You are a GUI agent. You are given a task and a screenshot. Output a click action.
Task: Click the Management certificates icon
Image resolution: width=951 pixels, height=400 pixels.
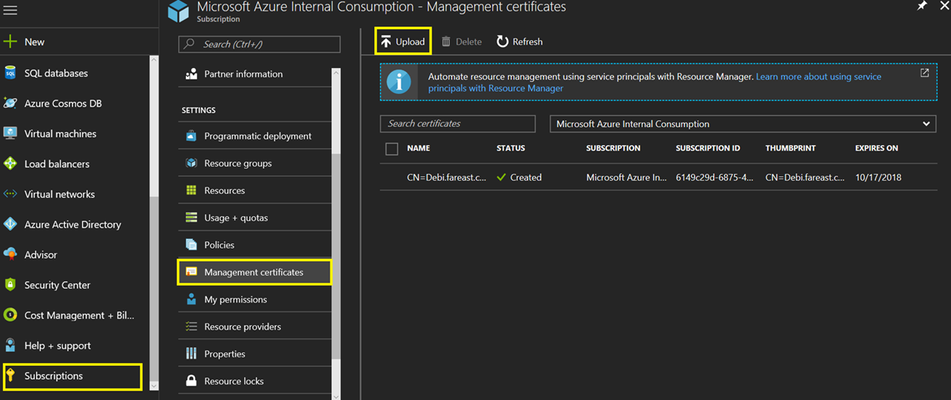click(191, 272)
